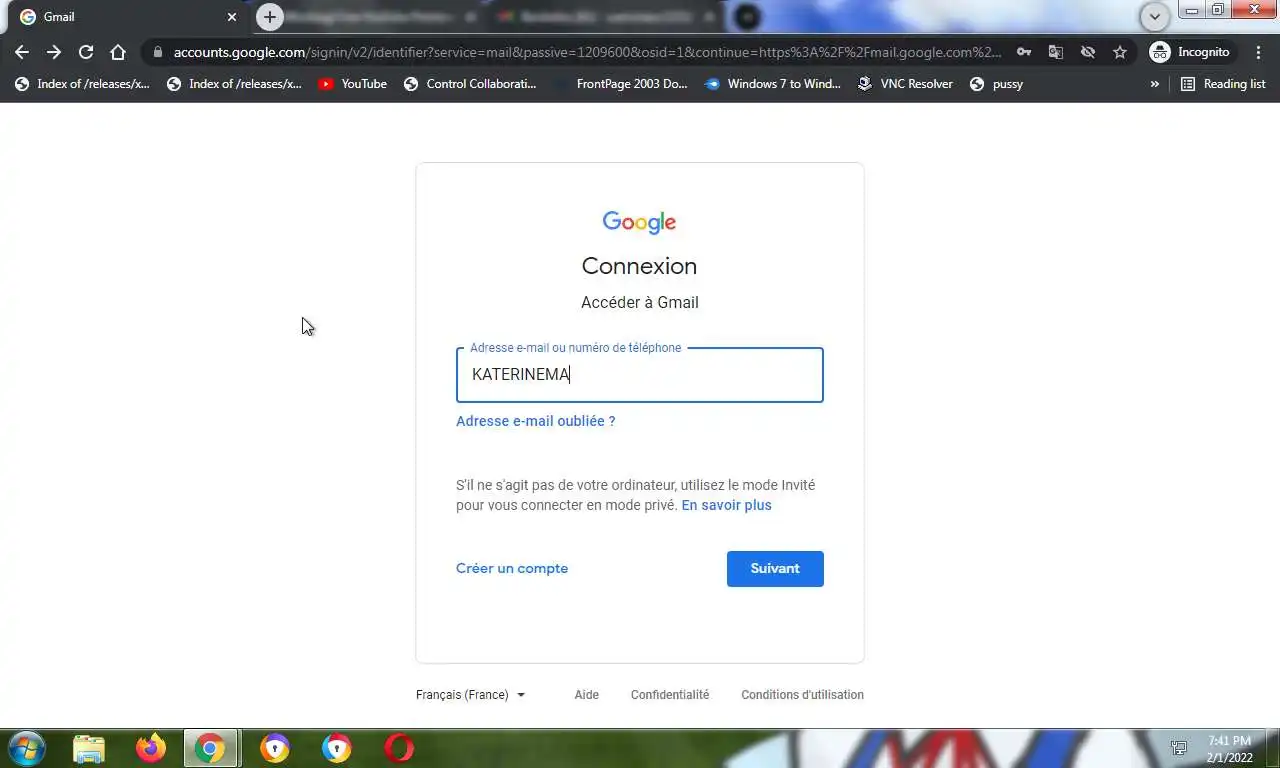The width and height of the screenshot is (1280, 768).
Task: Go forward using the browser forward arrow
Action: tap(54, 52)
